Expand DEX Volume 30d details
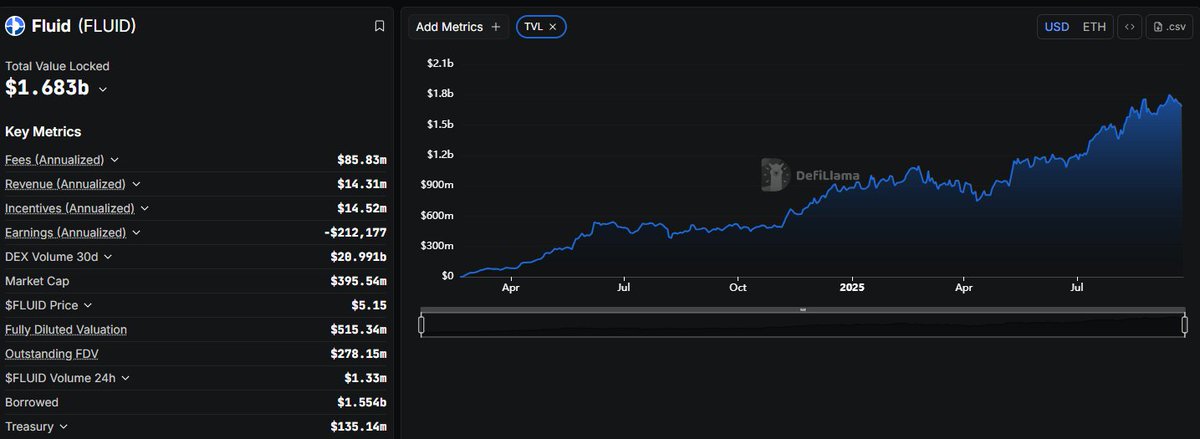Image resolution: width=1200 pixels, height=439 pixels. click(x=108, y=257)
